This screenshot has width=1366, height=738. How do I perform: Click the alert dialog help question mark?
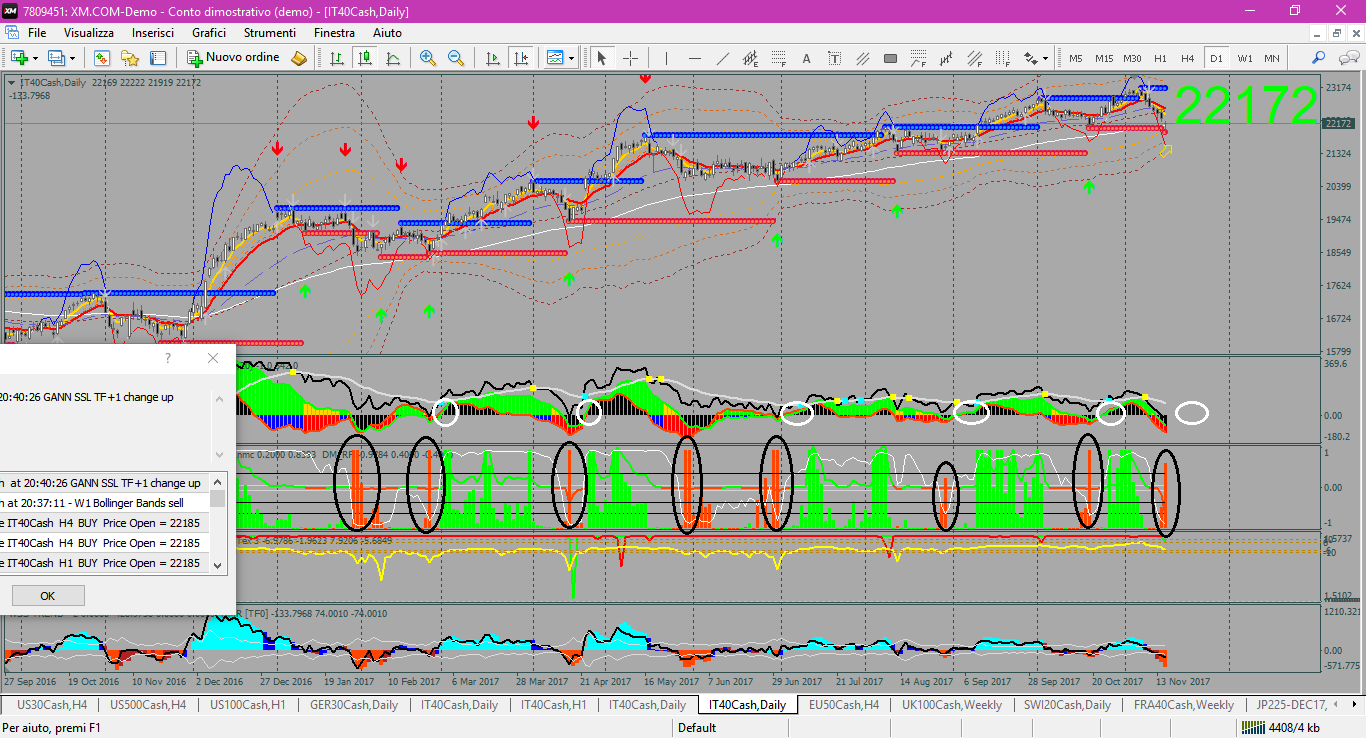click(167, 357)
